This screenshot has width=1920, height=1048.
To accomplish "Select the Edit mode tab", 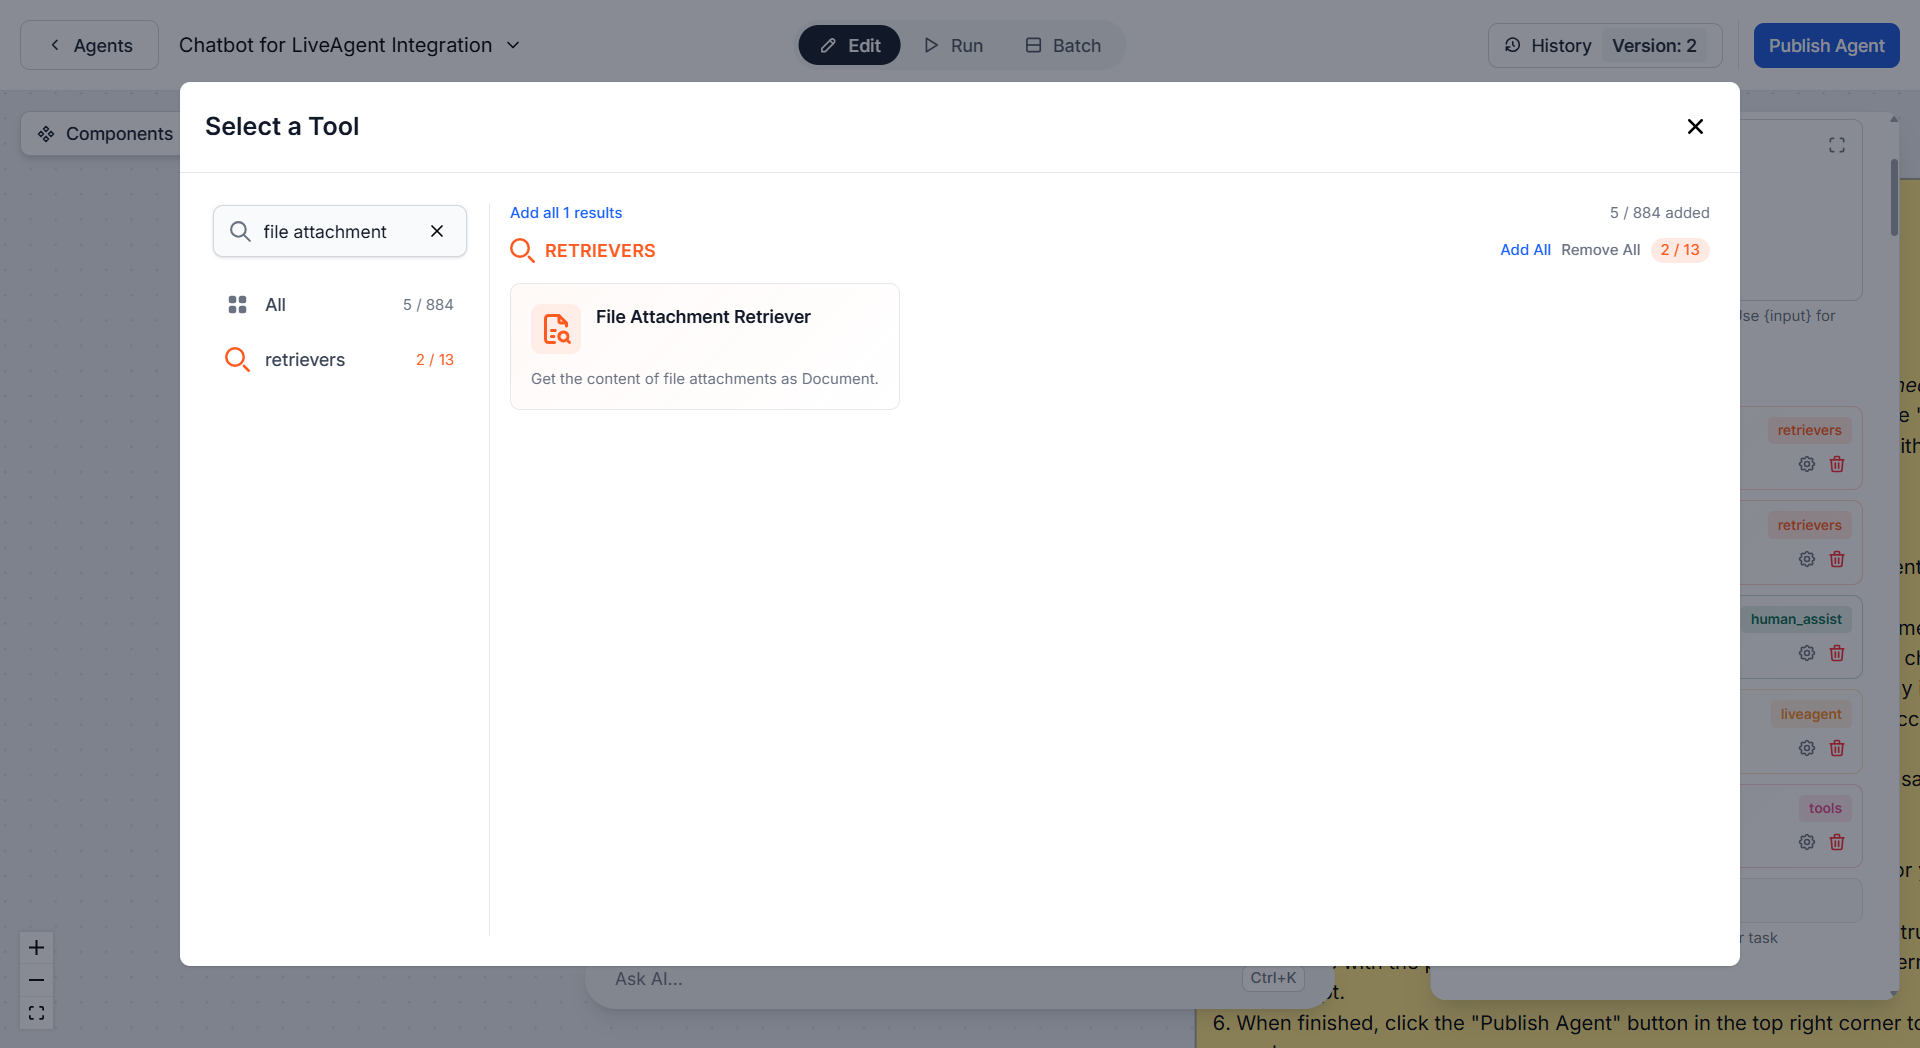I will [x=850, y=46].
